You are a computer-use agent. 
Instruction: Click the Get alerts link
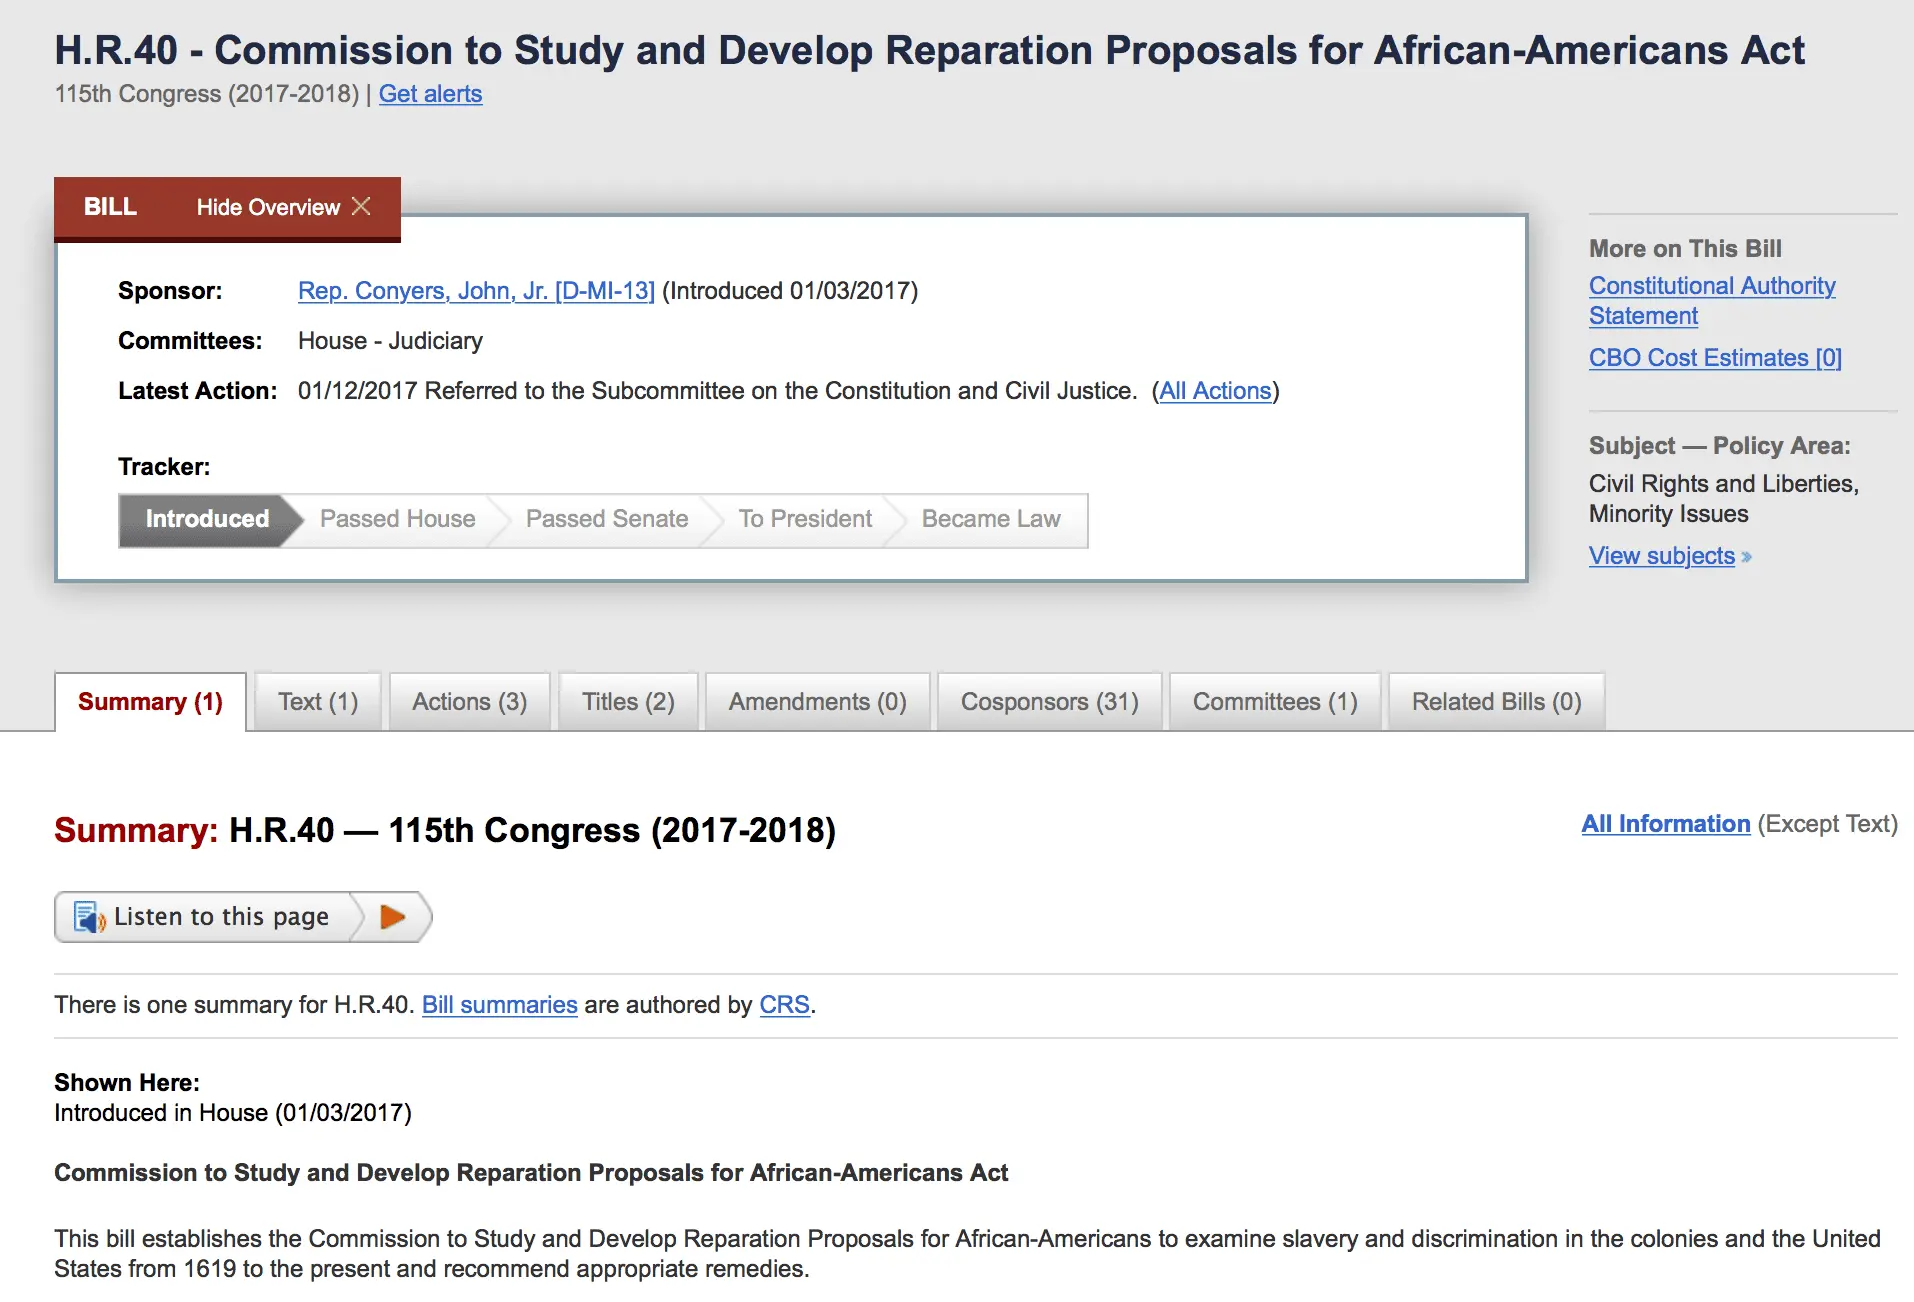(430, 94)
